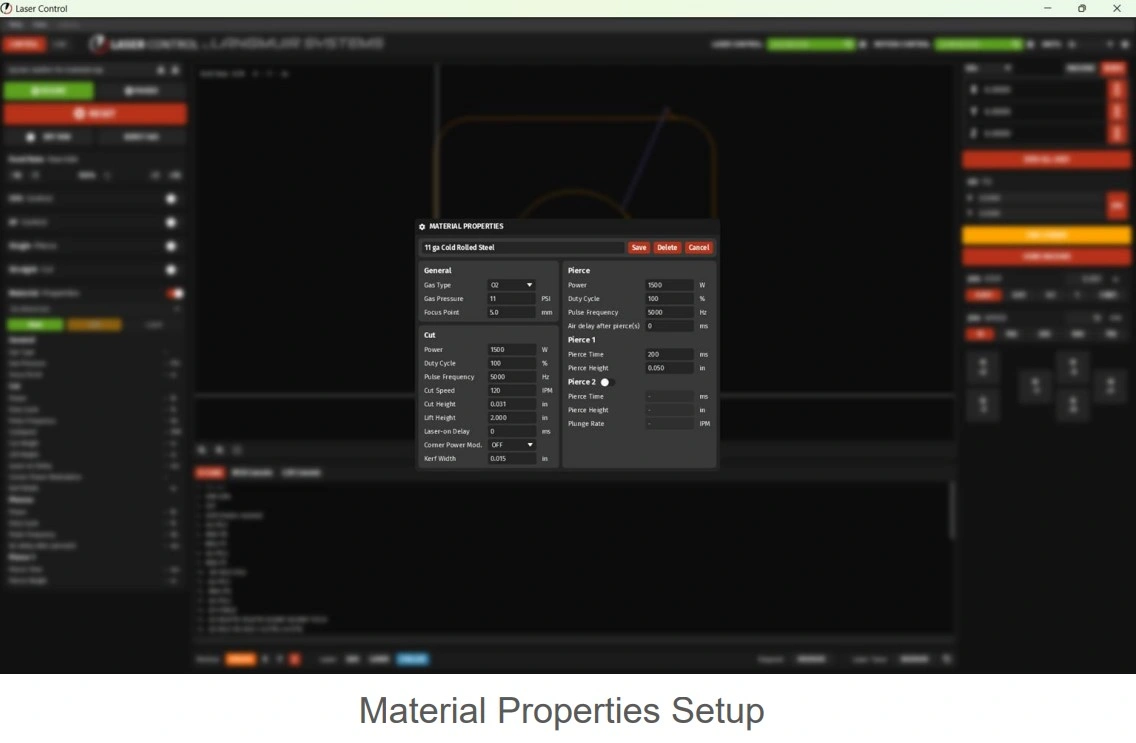This screenshot has height=743, width=1136.
Task: Open the Gas Type dropdown
Action: [x=511, y=285]
